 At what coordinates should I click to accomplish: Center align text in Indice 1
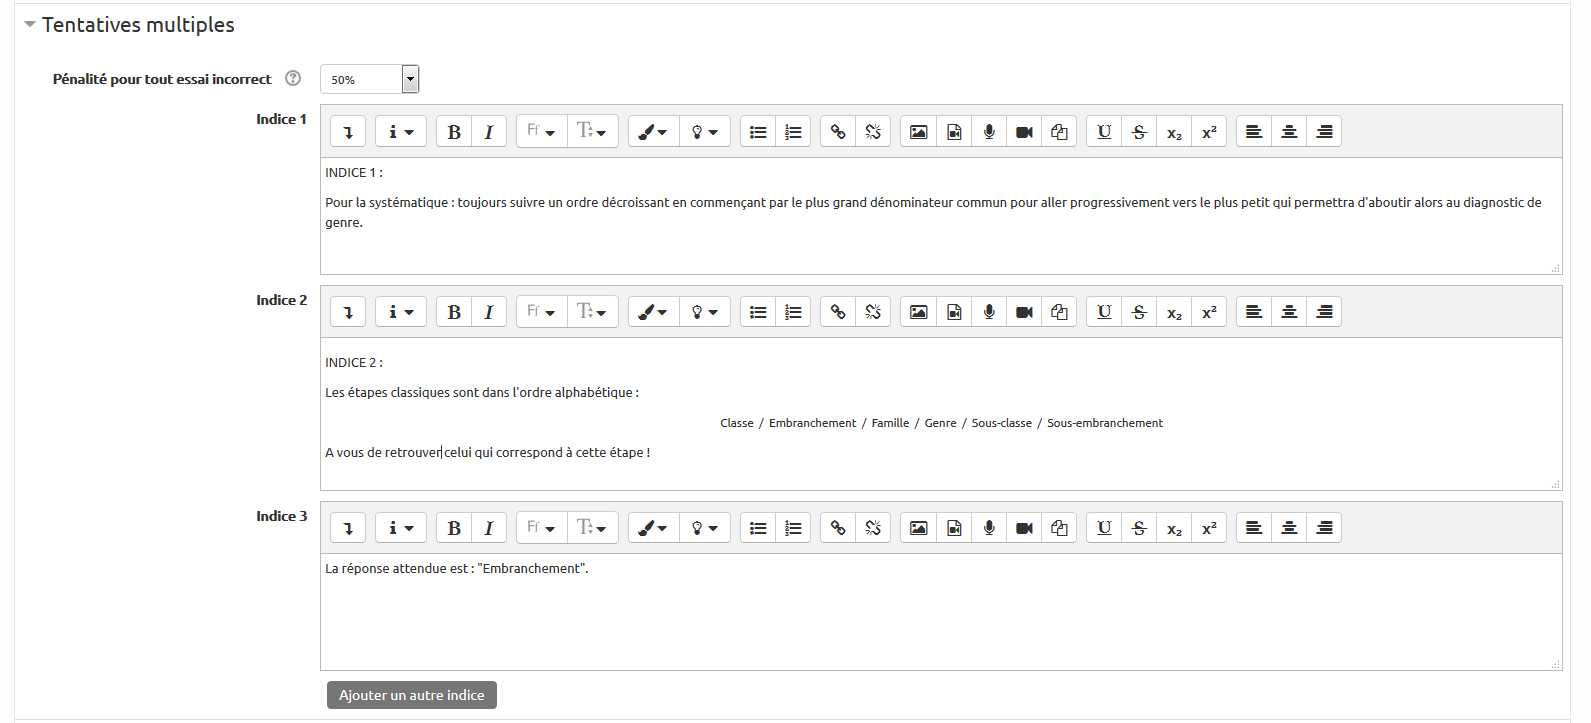click(x=1289, y=132)
